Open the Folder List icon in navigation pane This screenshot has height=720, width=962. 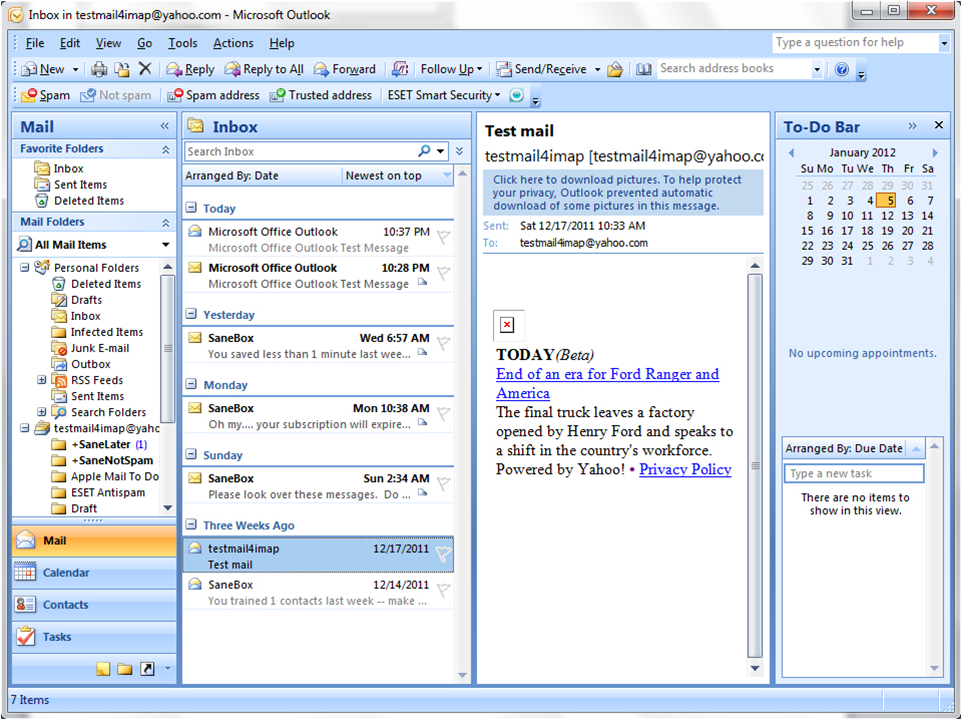pyautogui.click(x=125, y=669)
